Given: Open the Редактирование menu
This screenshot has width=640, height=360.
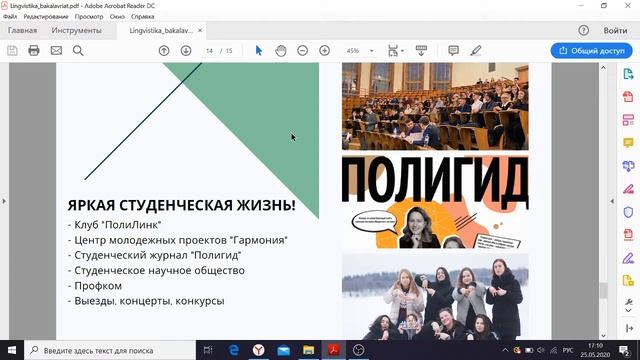Looking at the screenshot, I should (x=46, y=17).
